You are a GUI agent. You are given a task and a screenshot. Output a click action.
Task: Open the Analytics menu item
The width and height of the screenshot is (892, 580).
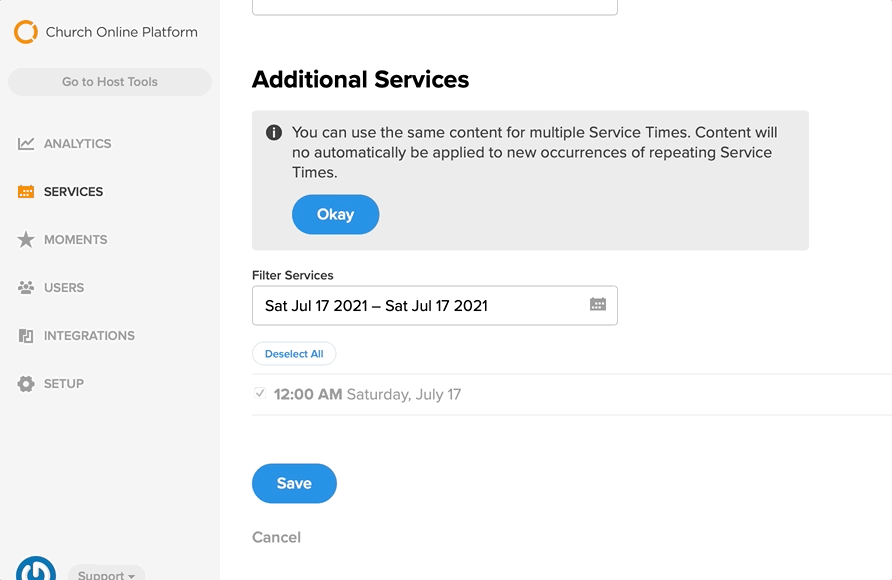77,143
